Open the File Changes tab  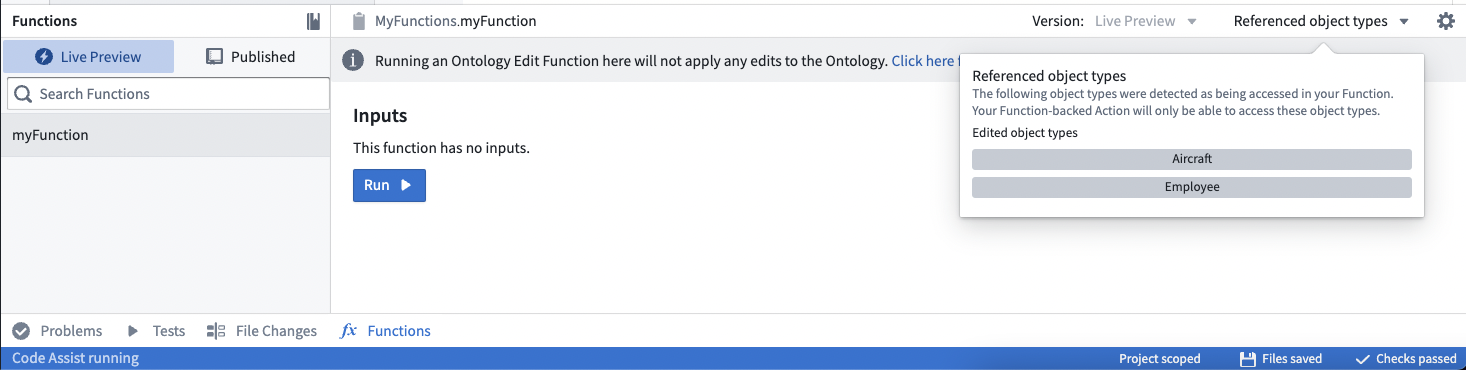262,331
